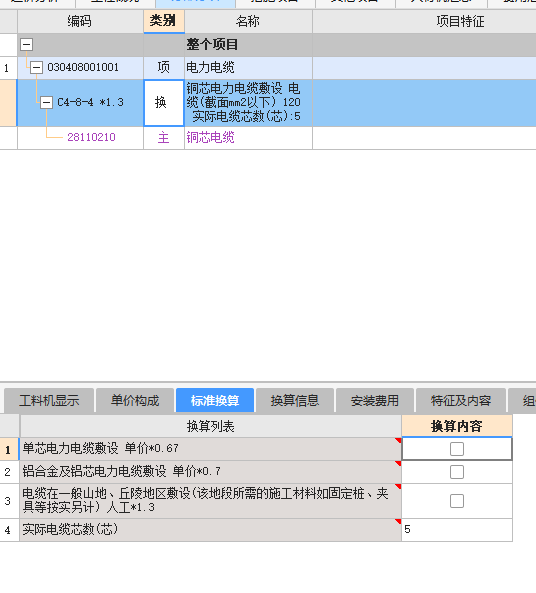Screen dimensions: 536x593
Task: Edit the 实际电缆芯数 value field showing 5
Action: [x=457, y=530]
